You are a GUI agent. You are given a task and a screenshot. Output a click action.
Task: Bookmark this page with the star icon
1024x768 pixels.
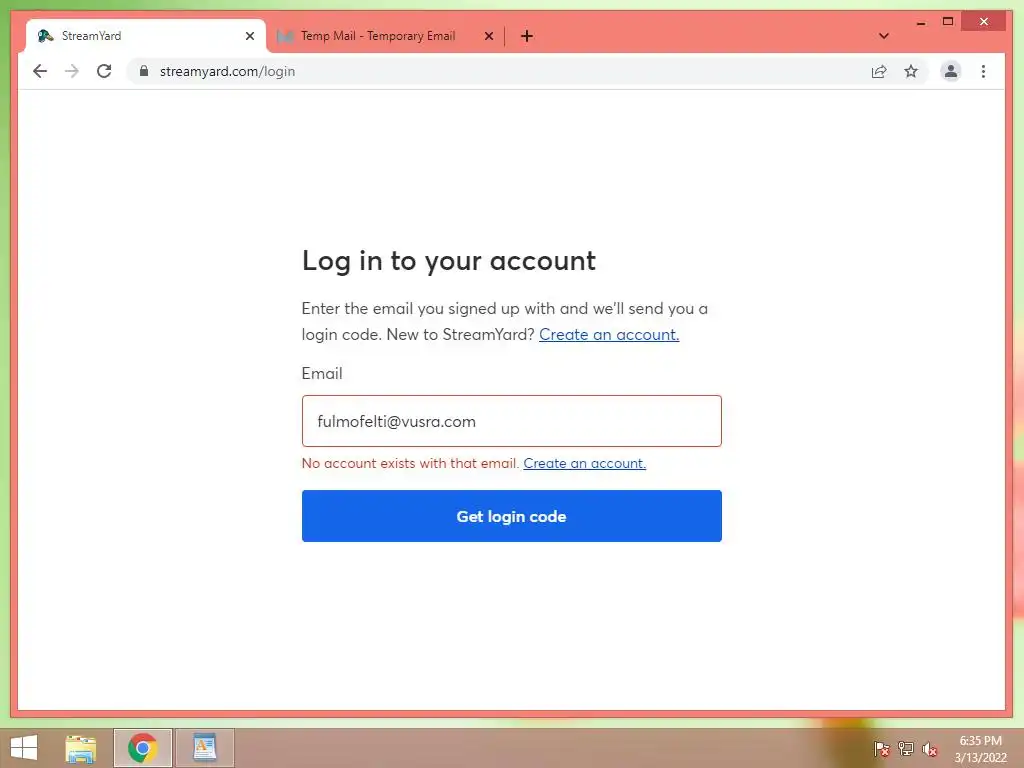pos(911,71)
